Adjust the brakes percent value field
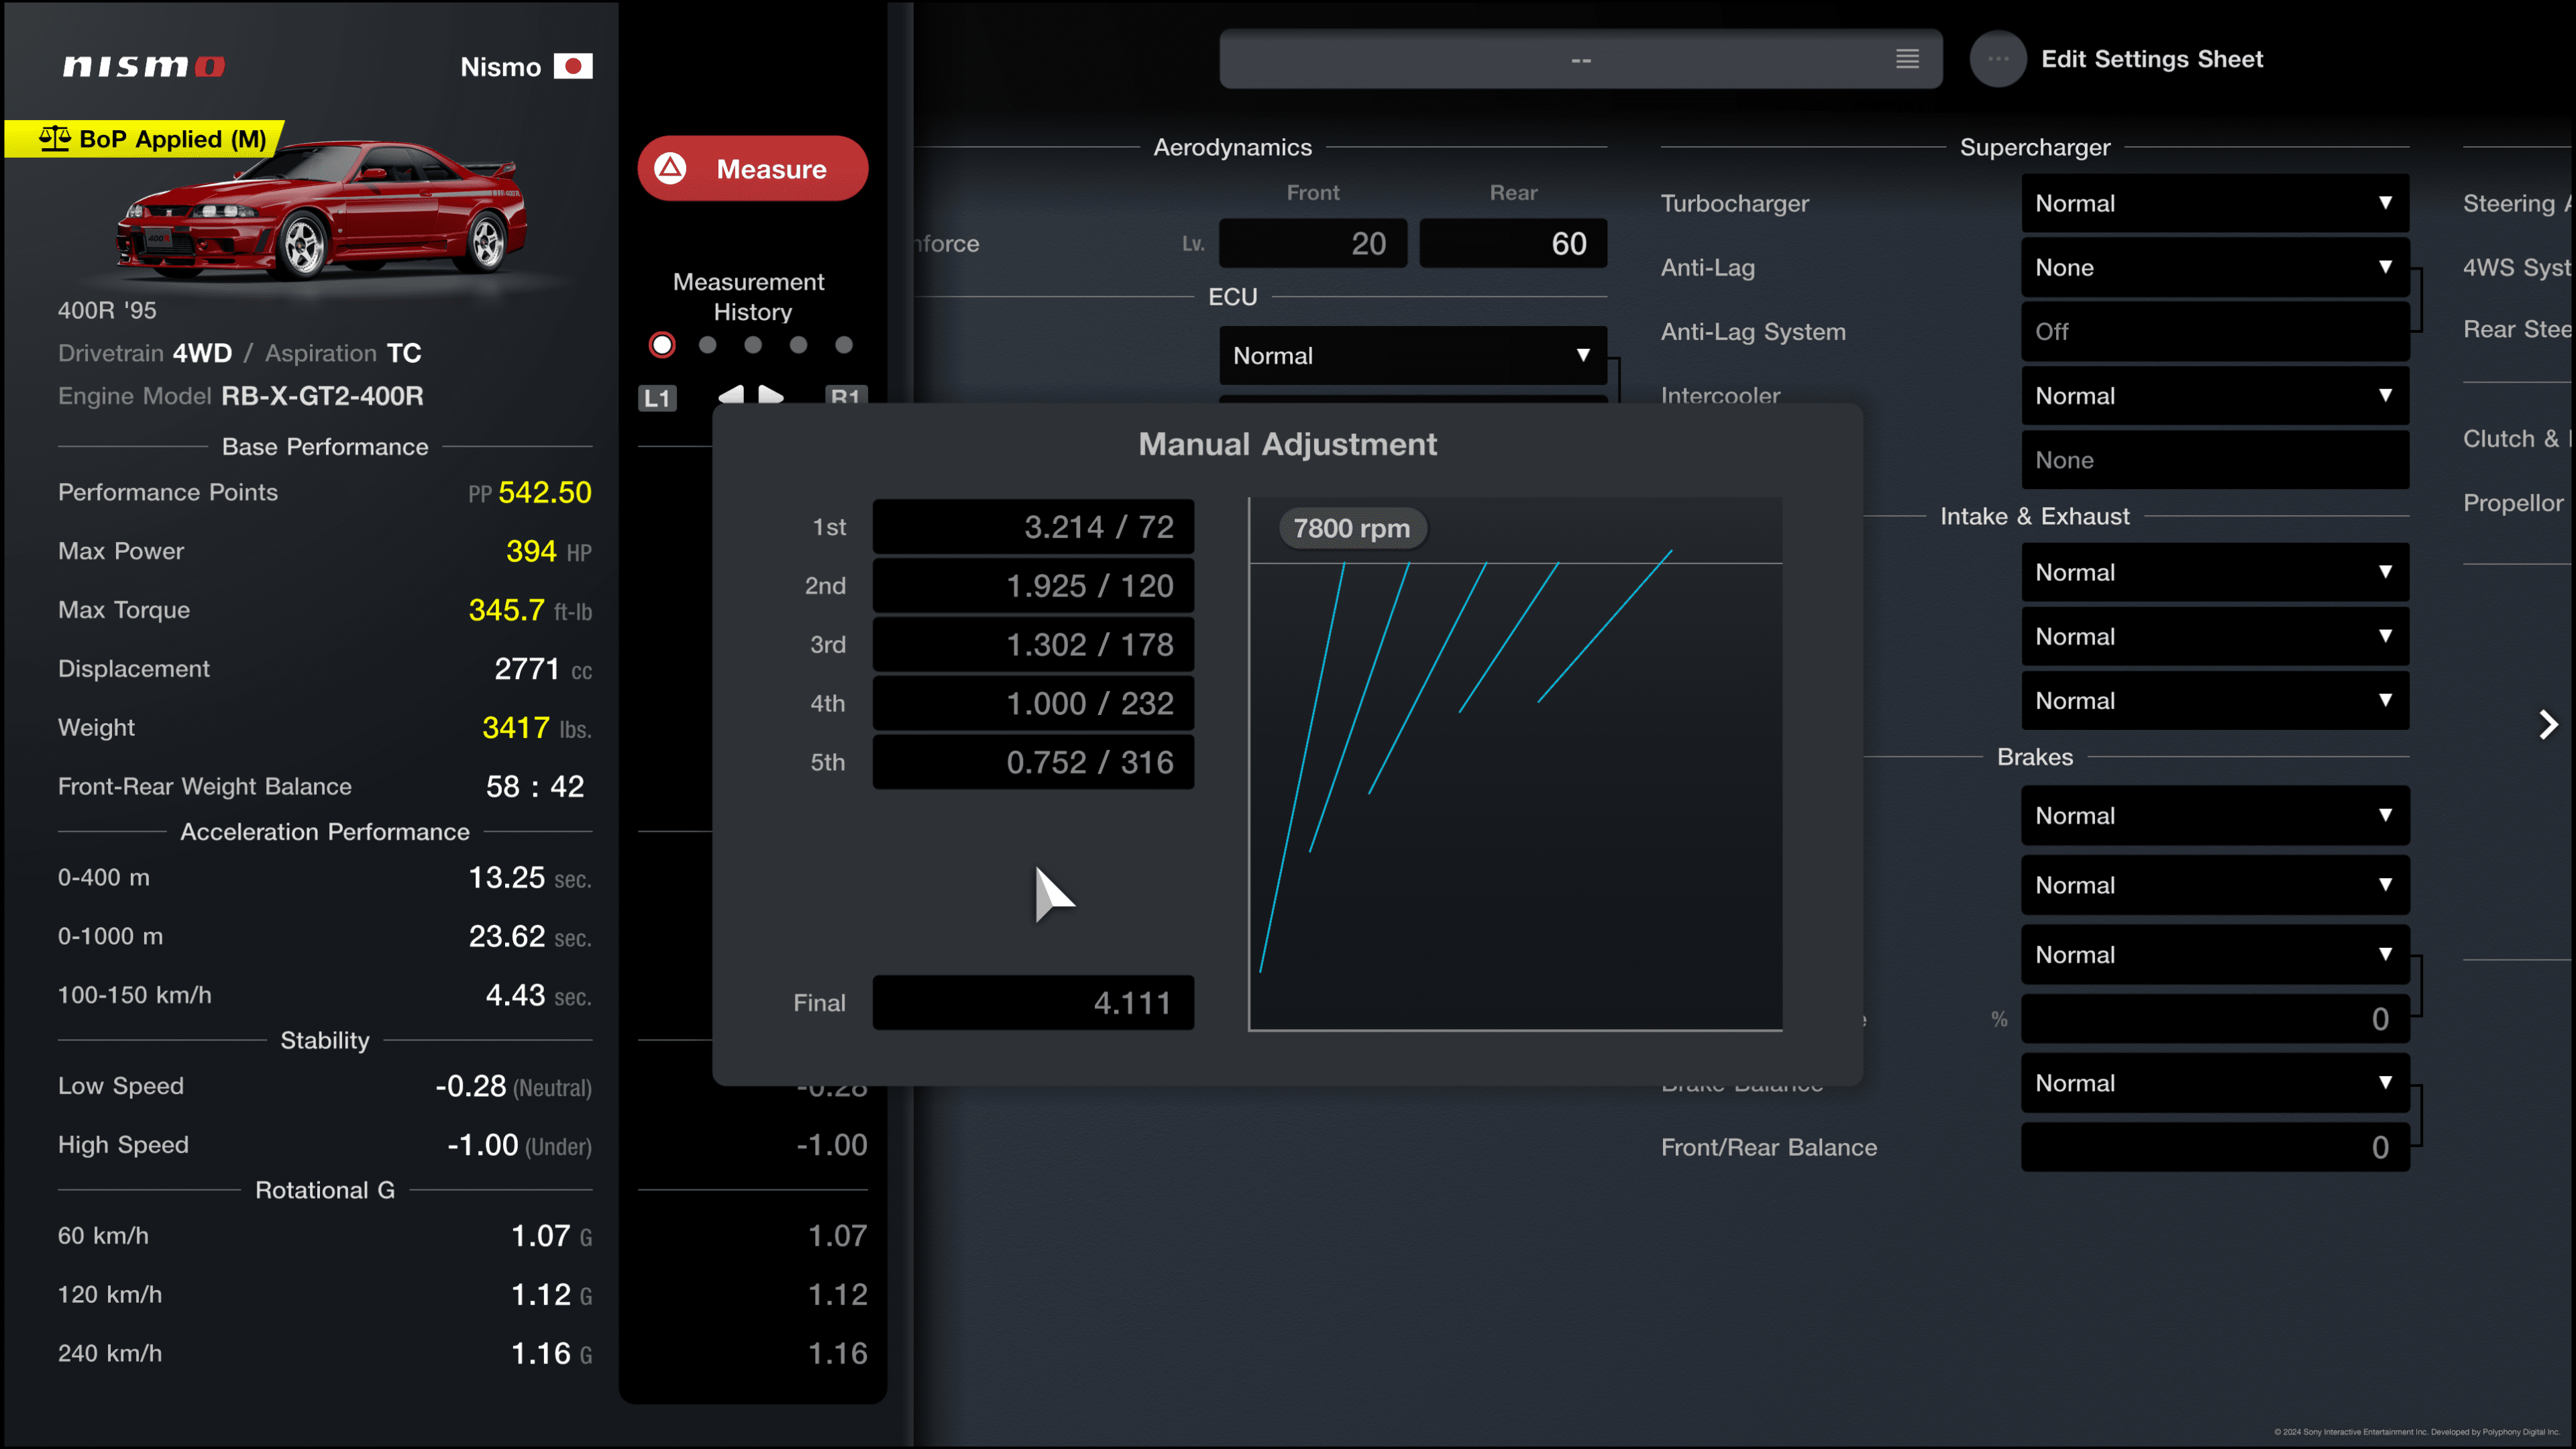This screenshot has height=1449, width=2576. (2215, 1019)
